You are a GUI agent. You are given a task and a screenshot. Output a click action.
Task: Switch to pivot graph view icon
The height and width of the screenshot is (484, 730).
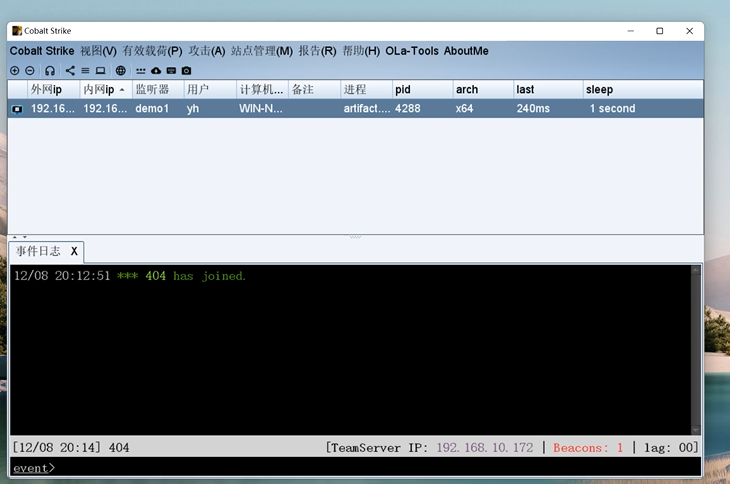pos(70,71)
